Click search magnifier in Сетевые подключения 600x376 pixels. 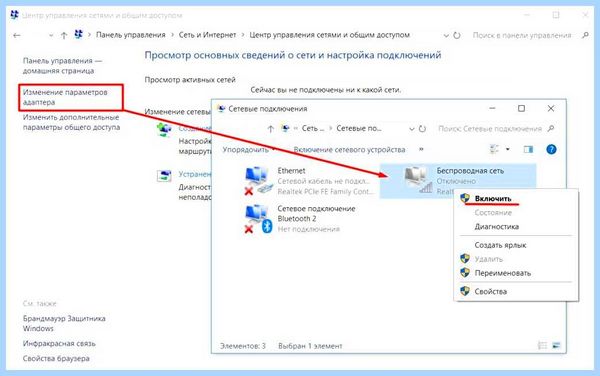pyautogui.click(x=551, y=129)
